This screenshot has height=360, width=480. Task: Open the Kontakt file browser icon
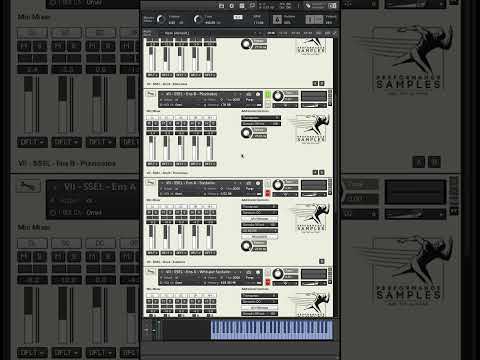click(221, 6)
